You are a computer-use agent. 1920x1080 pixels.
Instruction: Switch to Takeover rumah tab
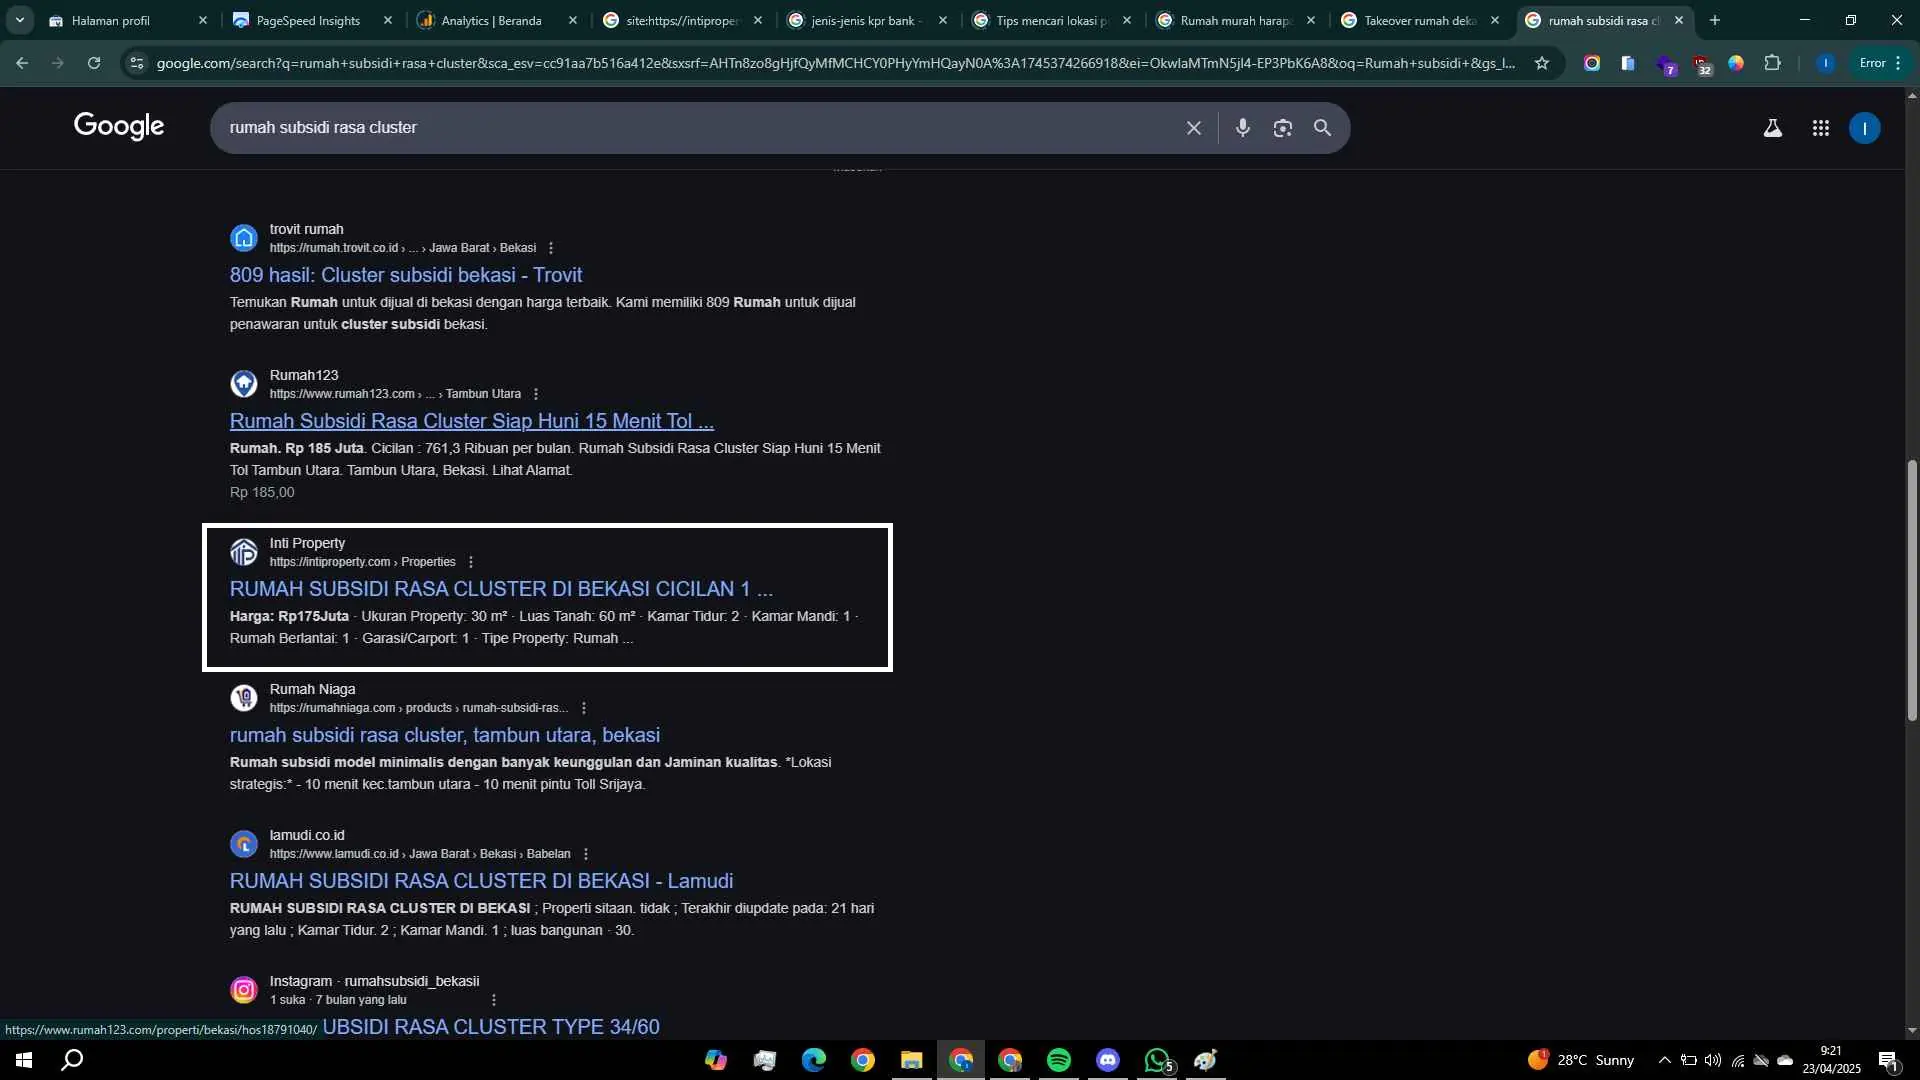1420,20
